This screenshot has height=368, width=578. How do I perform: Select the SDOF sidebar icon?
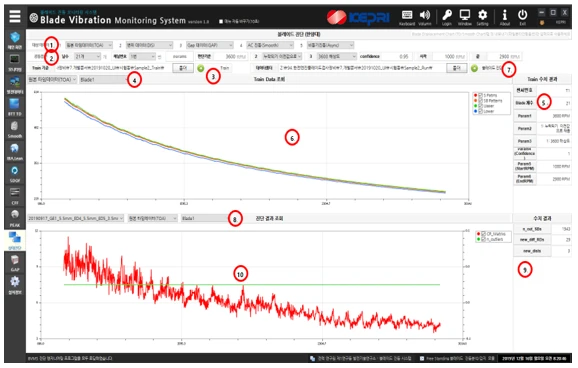coord(15,174)
